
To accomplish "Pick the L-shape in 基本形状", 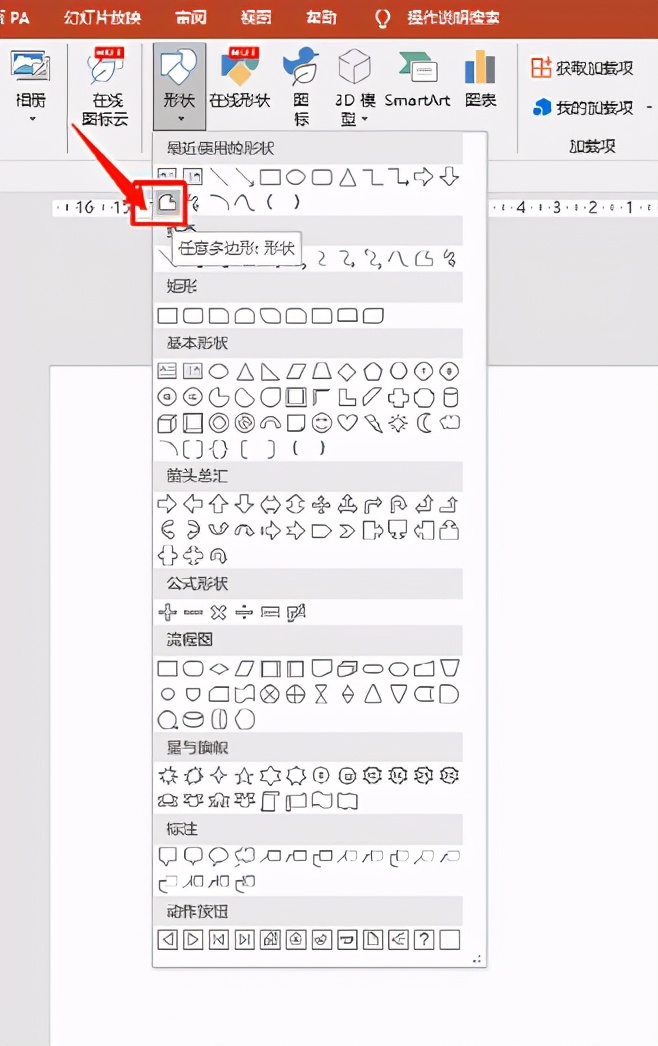I will tap(347, 398).
